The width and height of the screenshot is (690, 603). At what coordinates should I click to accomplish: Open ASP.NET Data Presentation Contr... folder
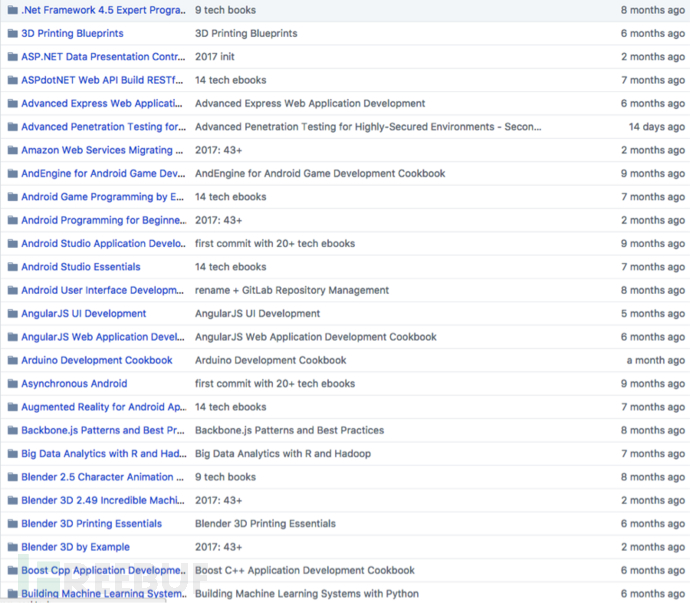pos(103,57)
